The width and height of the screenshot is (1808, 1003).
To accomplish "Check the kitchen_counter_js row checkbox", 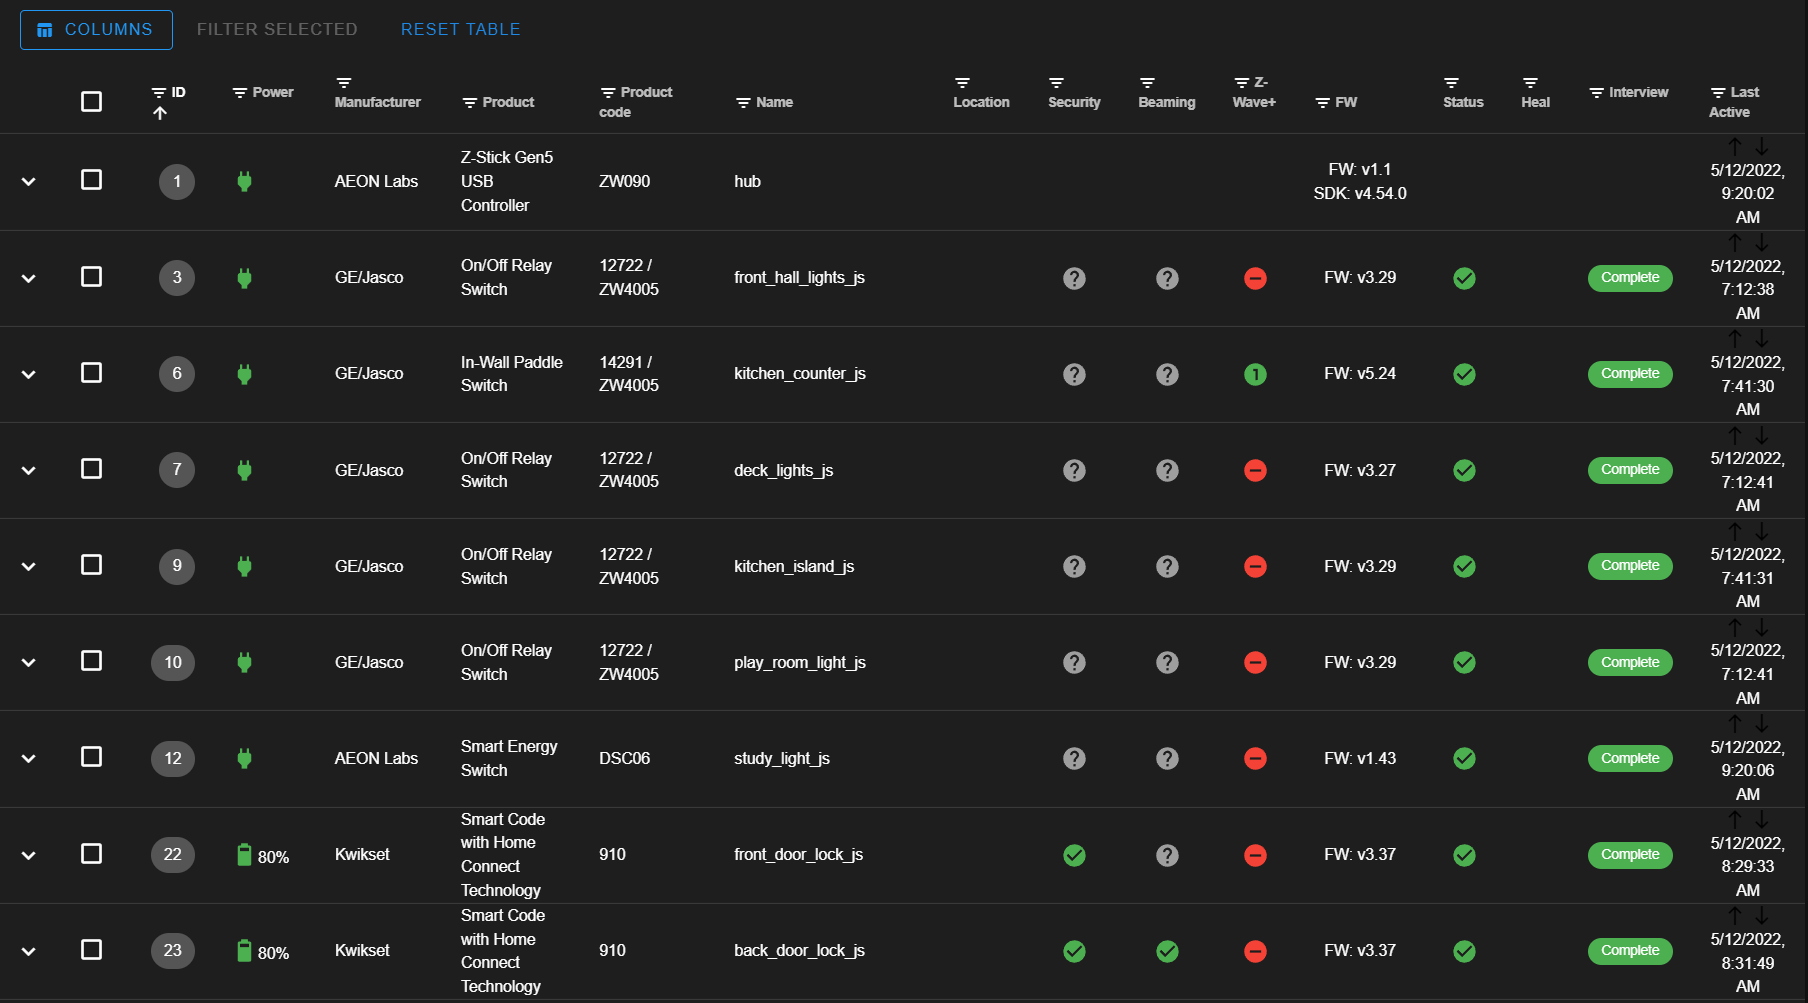I will click(x=91, y=372).
